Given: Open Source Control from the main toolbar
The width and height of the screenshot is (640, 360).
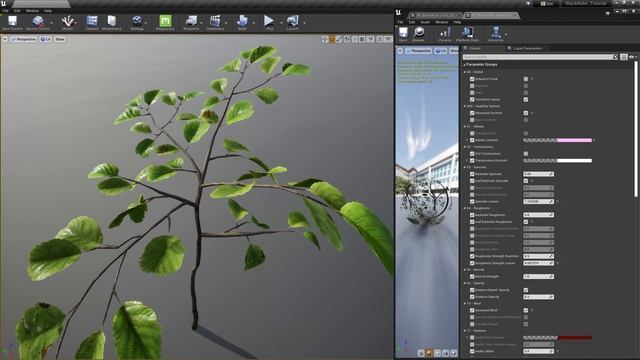Looking at the screenshot, I should click(38, 22).
